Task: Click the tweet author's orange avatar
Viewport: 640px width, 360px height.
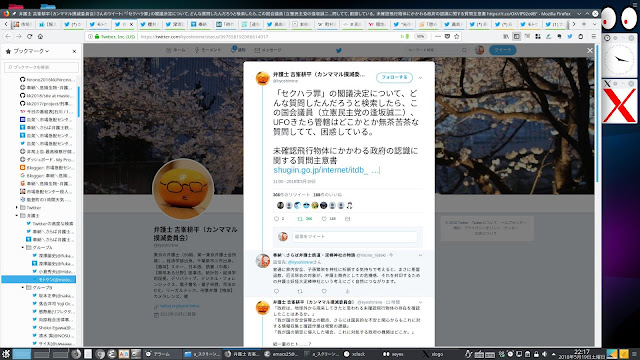Action: (x=263, y=78)
